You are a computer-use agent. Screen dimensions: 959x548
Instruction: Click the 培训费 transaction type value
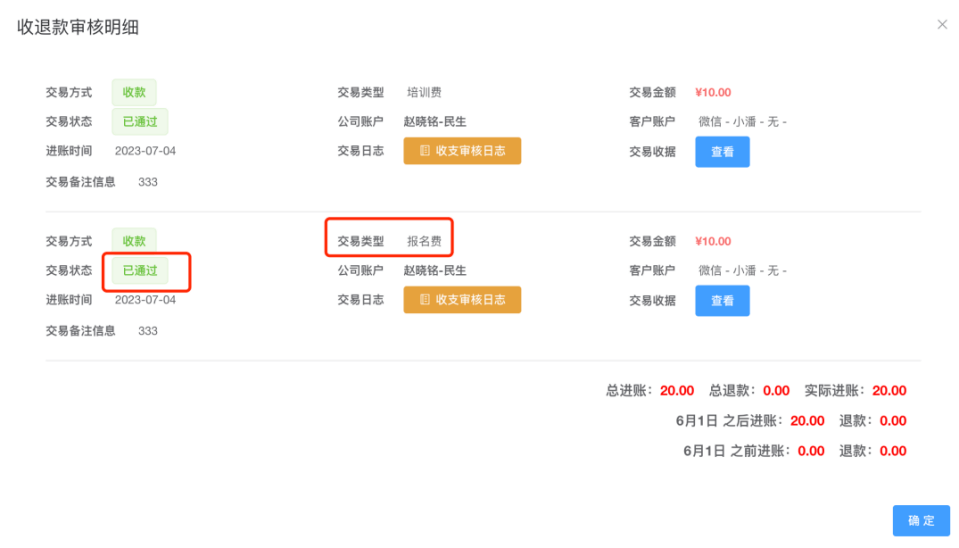(x=424, y=92)
